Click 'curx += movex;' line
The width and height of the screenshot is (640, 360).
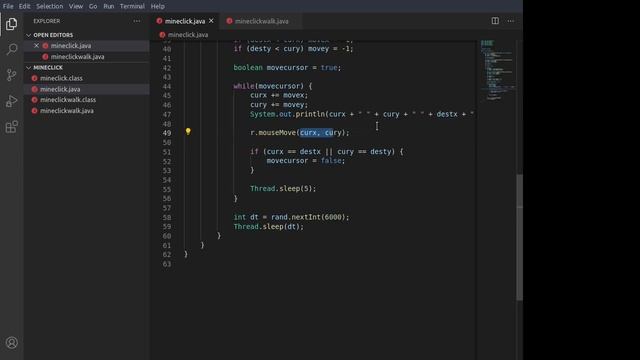[x=279, y=95]
